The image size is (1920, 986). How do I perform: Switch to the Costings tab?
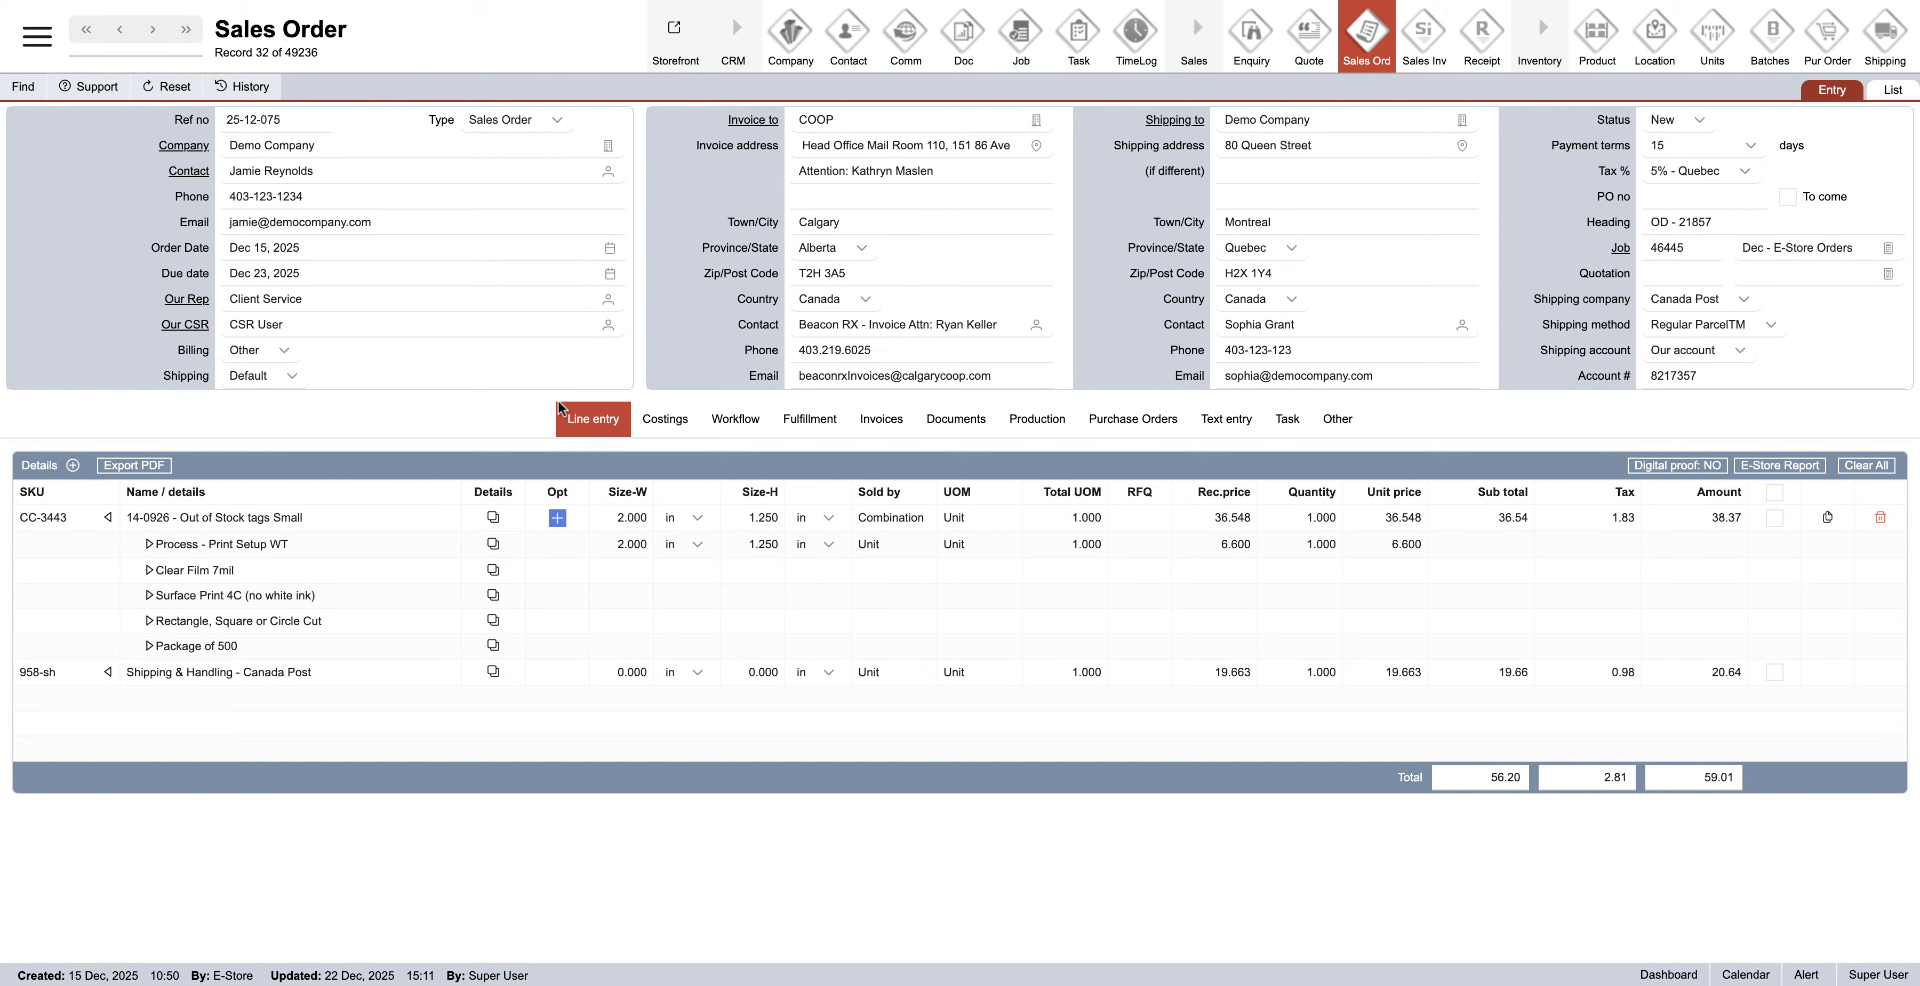click(x=665, y=420)
